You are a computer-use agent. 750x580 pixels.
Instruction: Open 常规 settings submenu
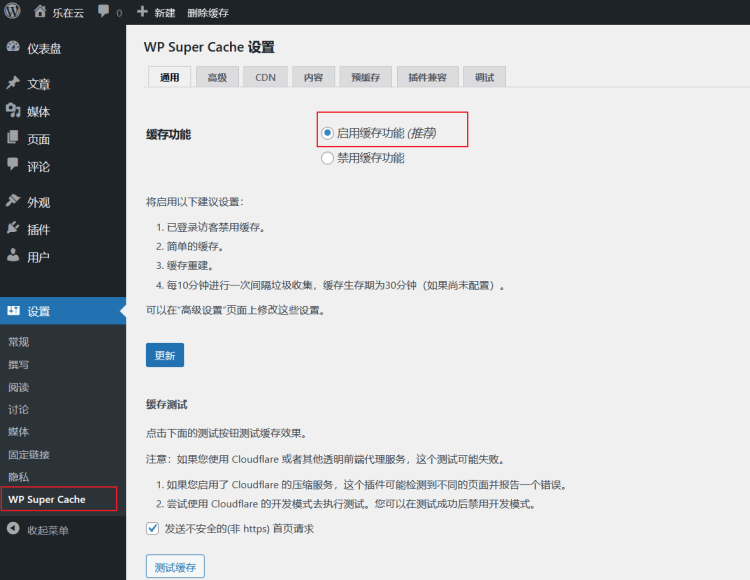[x=18, y=342]
